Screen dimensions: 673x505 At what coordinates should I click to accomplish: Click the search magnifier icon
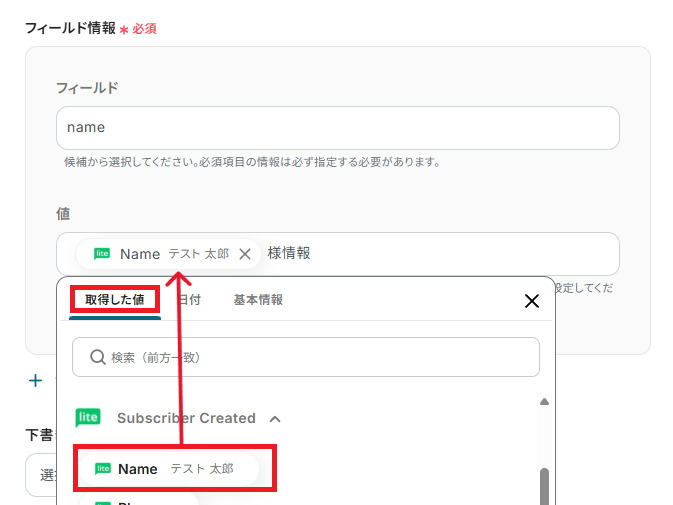(x=98, y=357)
